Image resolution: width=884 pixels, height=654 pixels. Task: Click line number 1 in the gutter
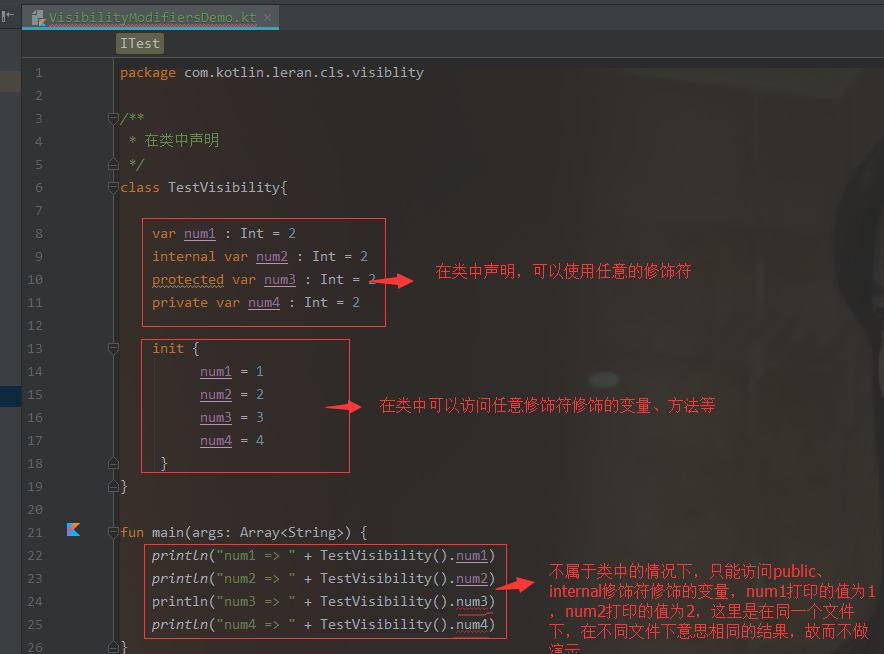point(38,73)
